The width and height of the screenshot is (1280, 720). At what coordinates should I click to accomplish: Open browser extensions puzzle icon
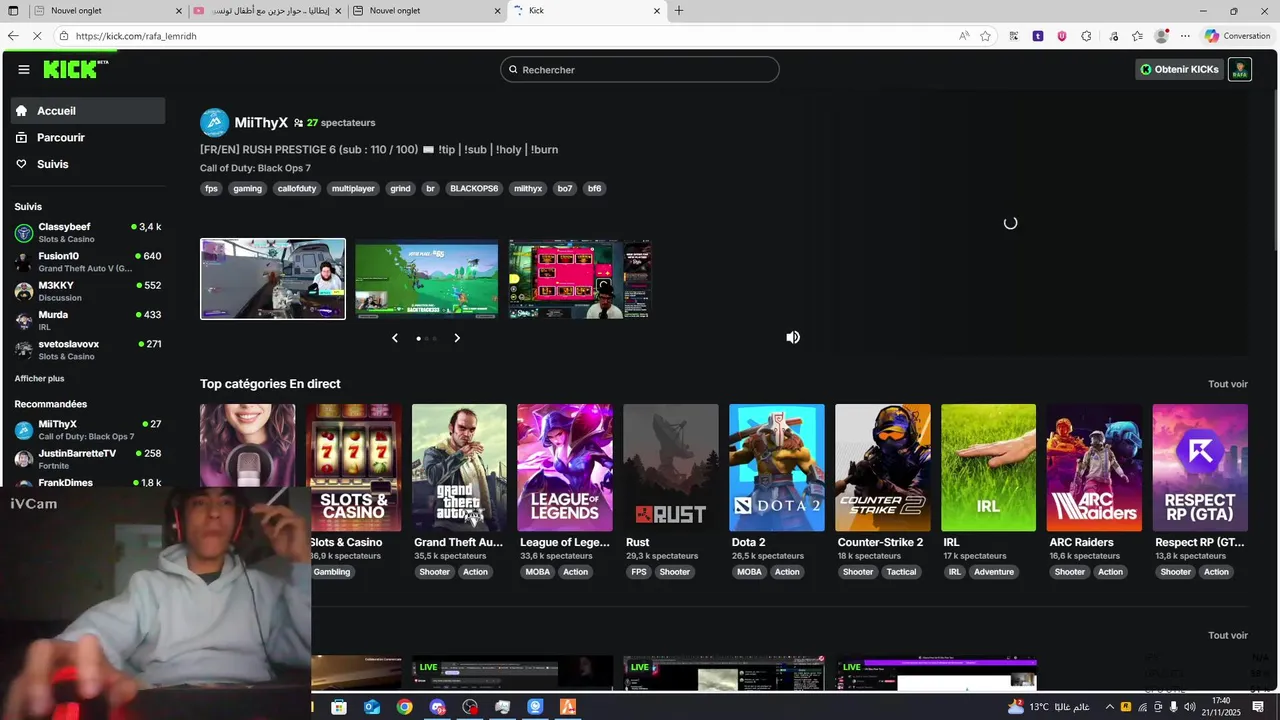(x=1087, y=36)
